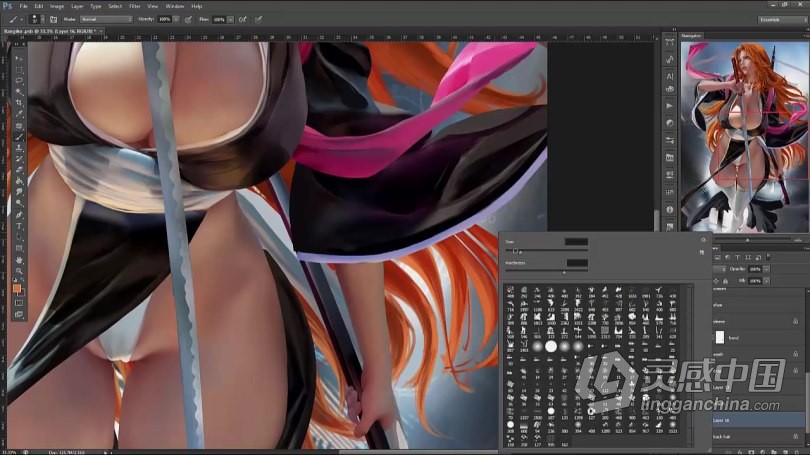Image resolution: width=810 pixels, height=455 pixels.
Task: Select the Lasso tool
Action: 19,81
